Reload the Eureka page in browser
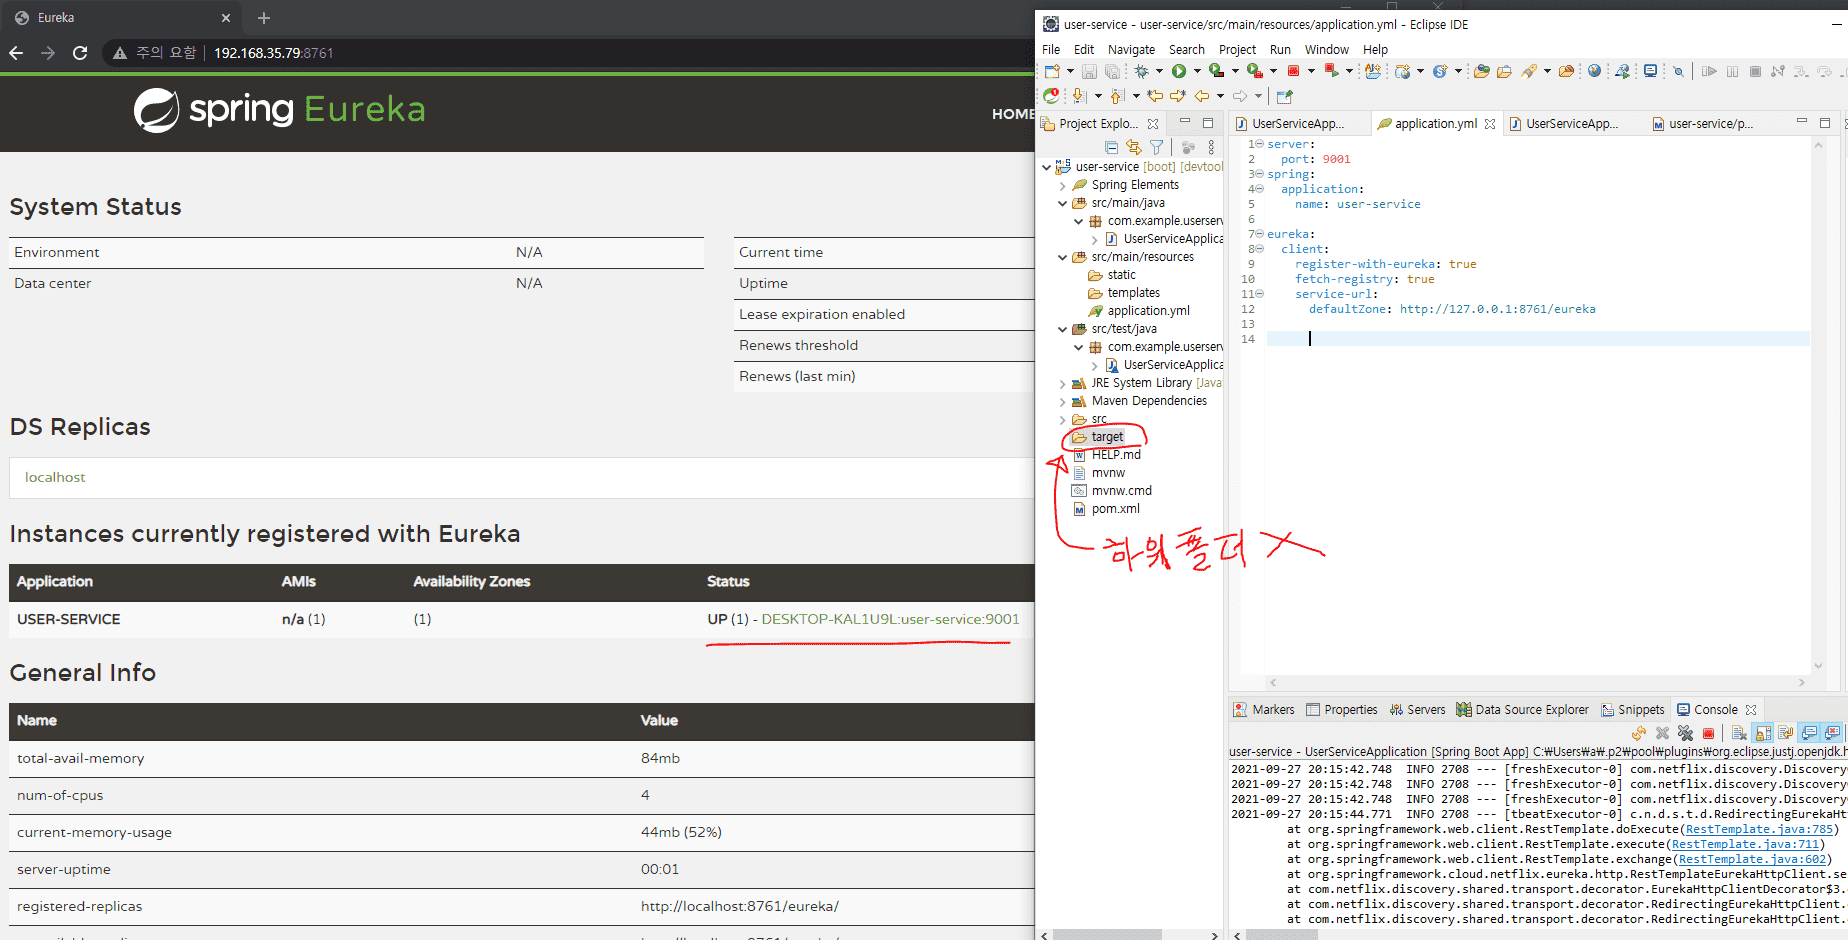This screenshot has height=940, width=1848. click(80, 53)
